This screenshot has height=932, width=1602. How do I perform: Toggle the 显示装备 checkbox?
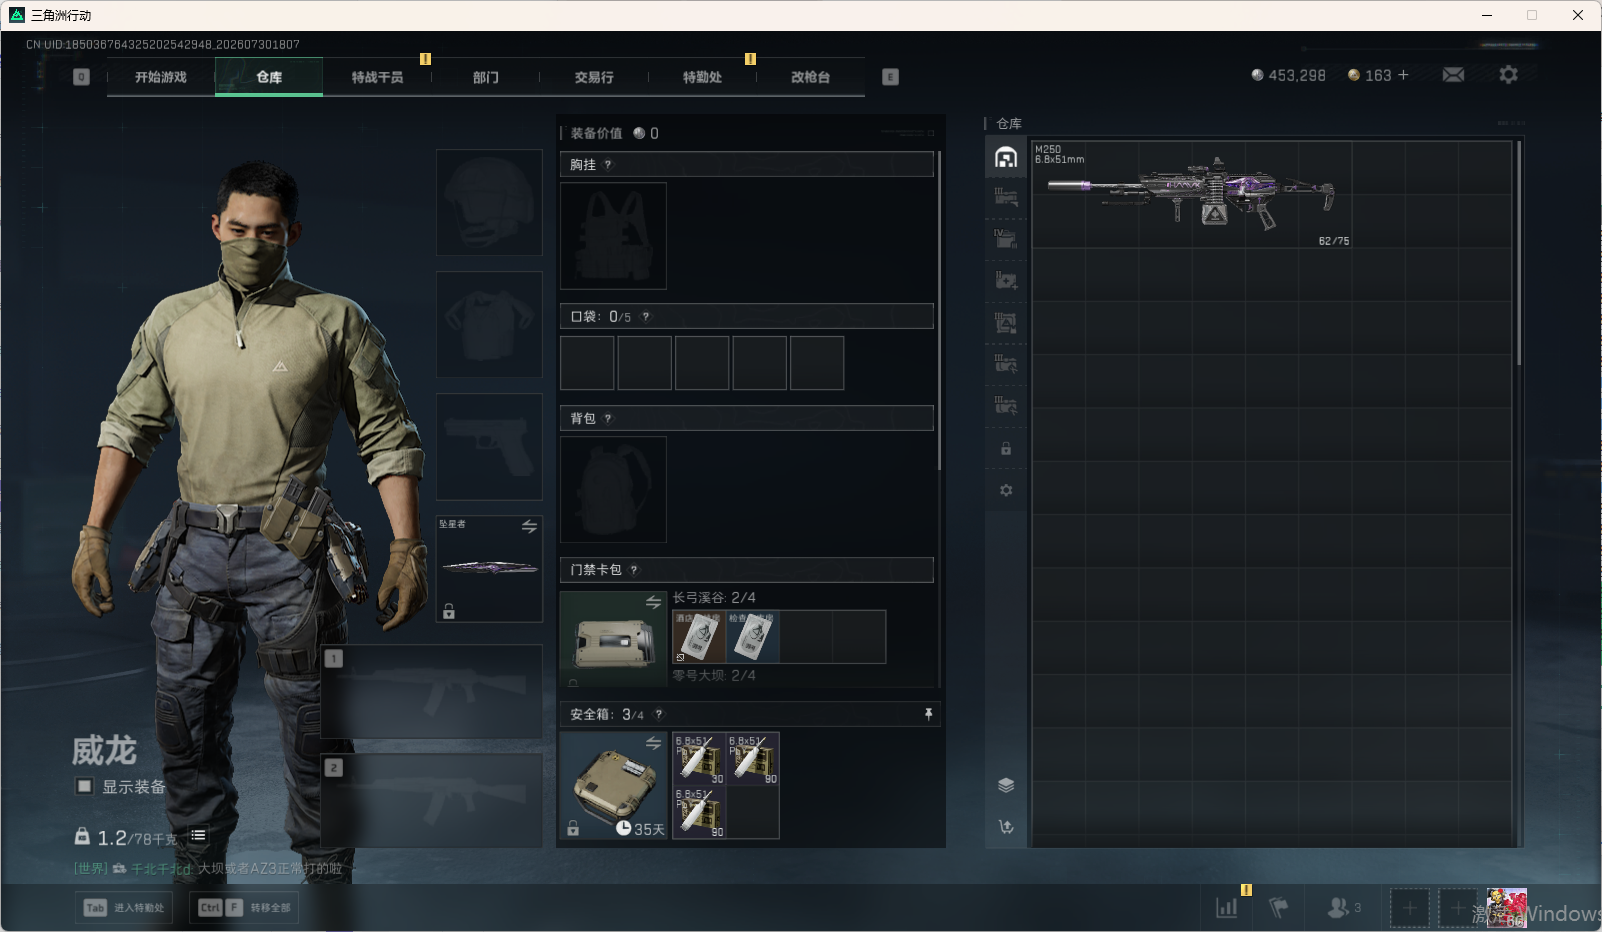pyautogui.click(x=85, y=786)
